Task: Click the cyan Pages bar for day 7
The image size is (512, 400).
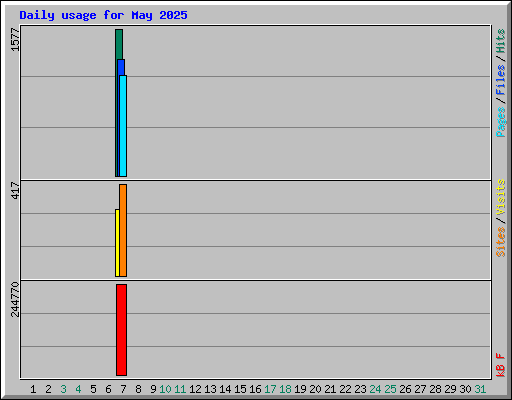Action: [123, 126]
